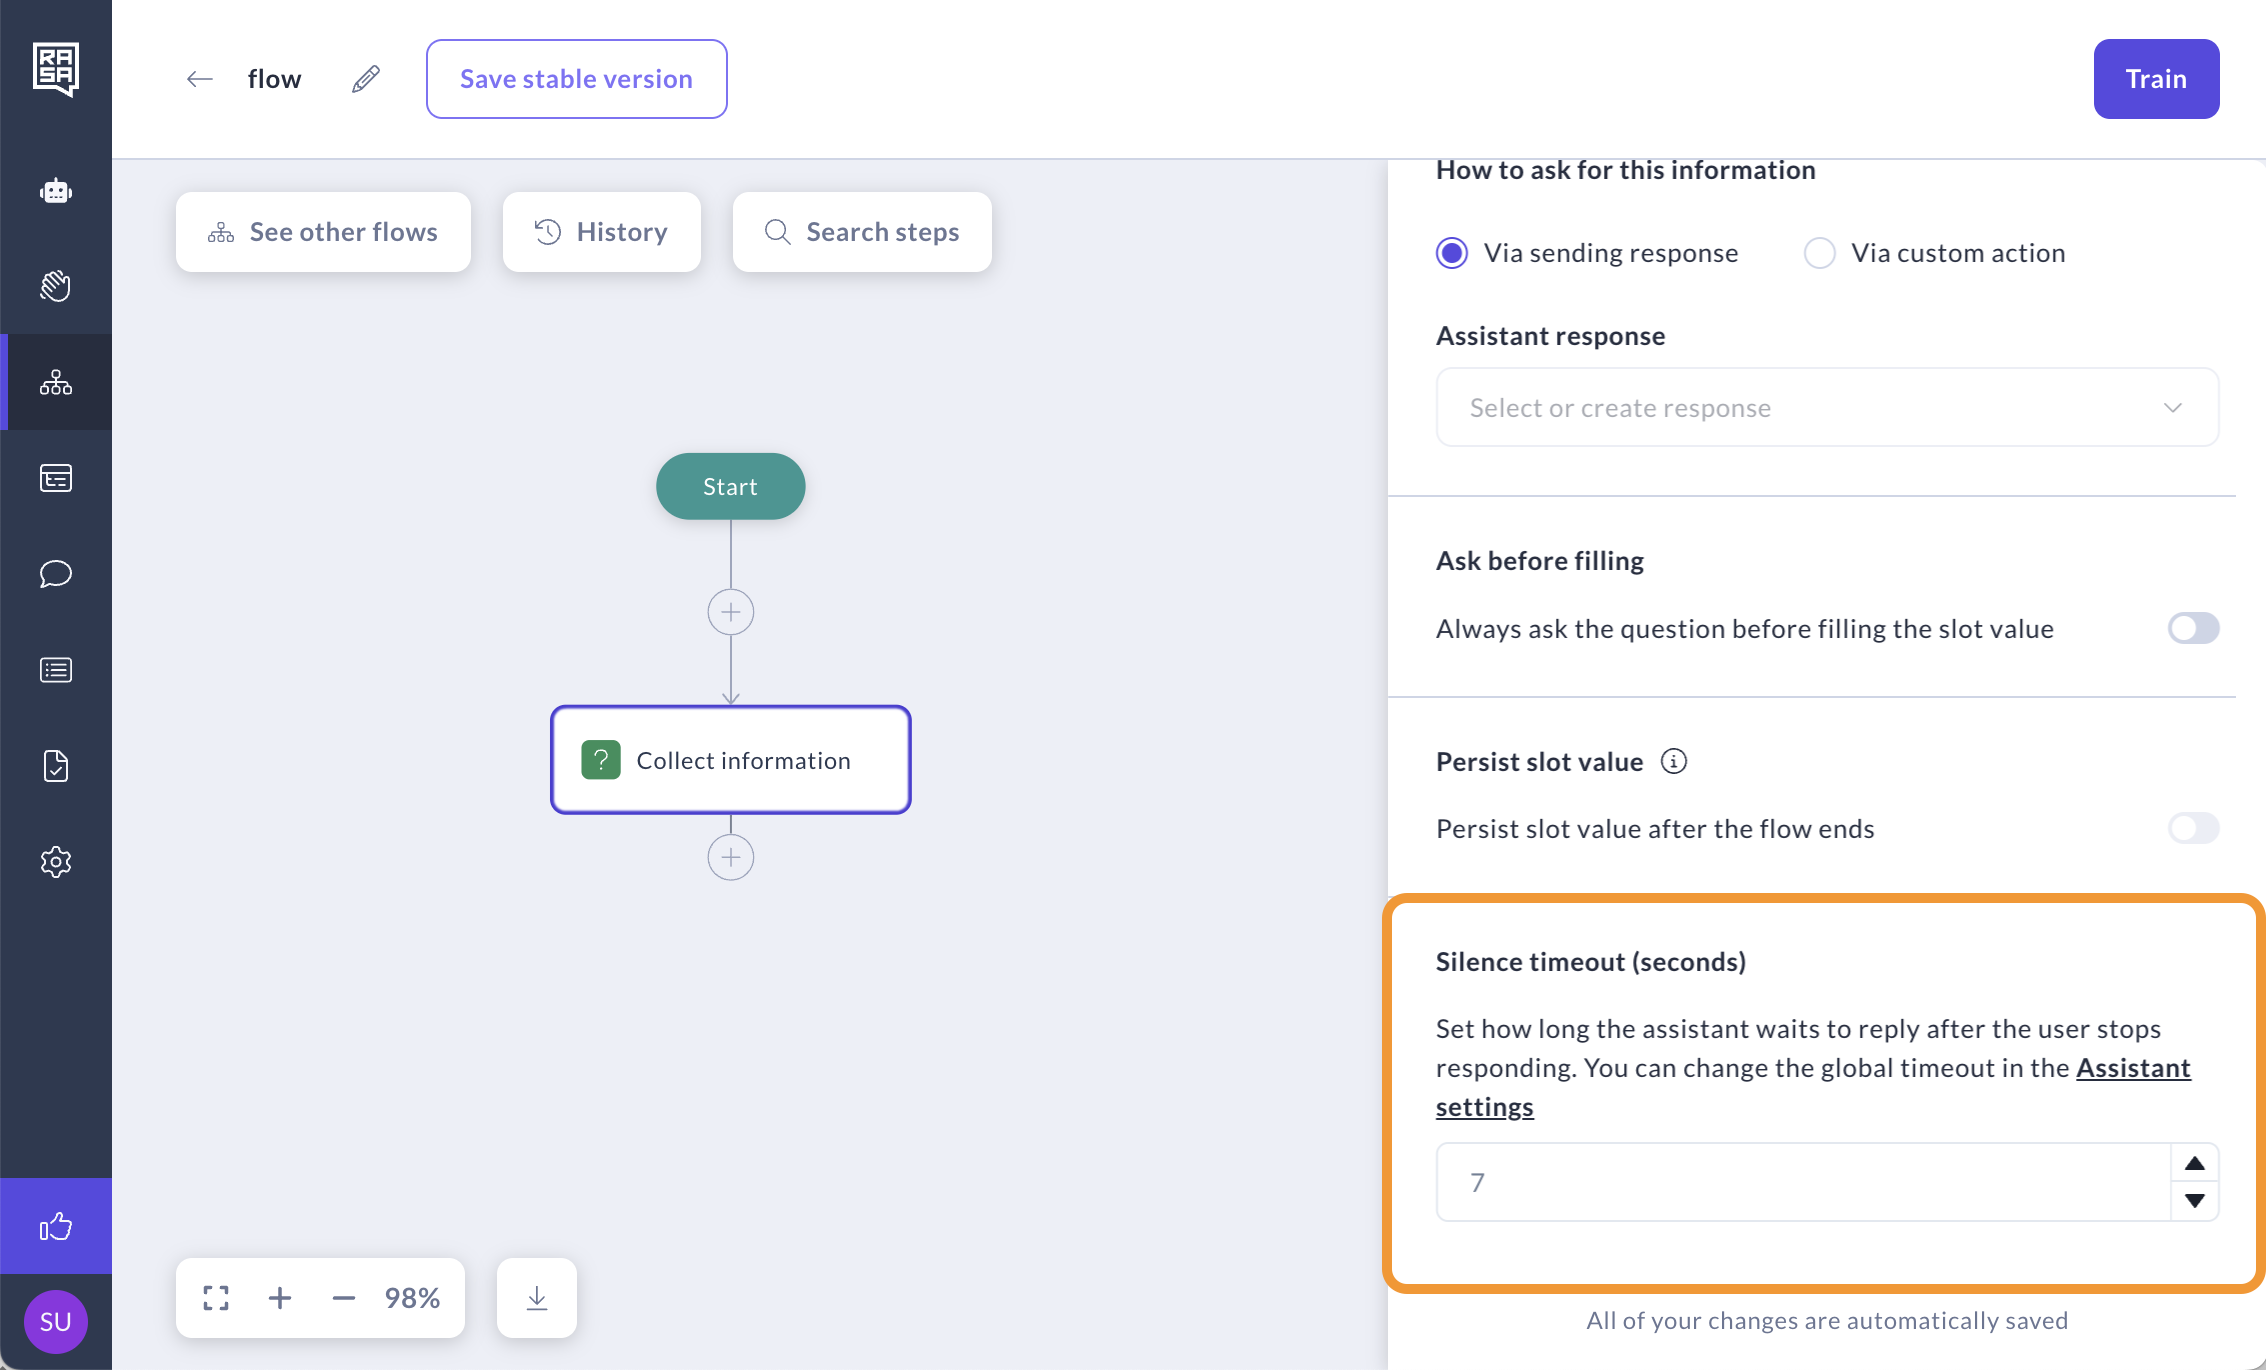Click the pencil icon to rename flow
Screen dimensions: 2266x1370
[366, 79]
